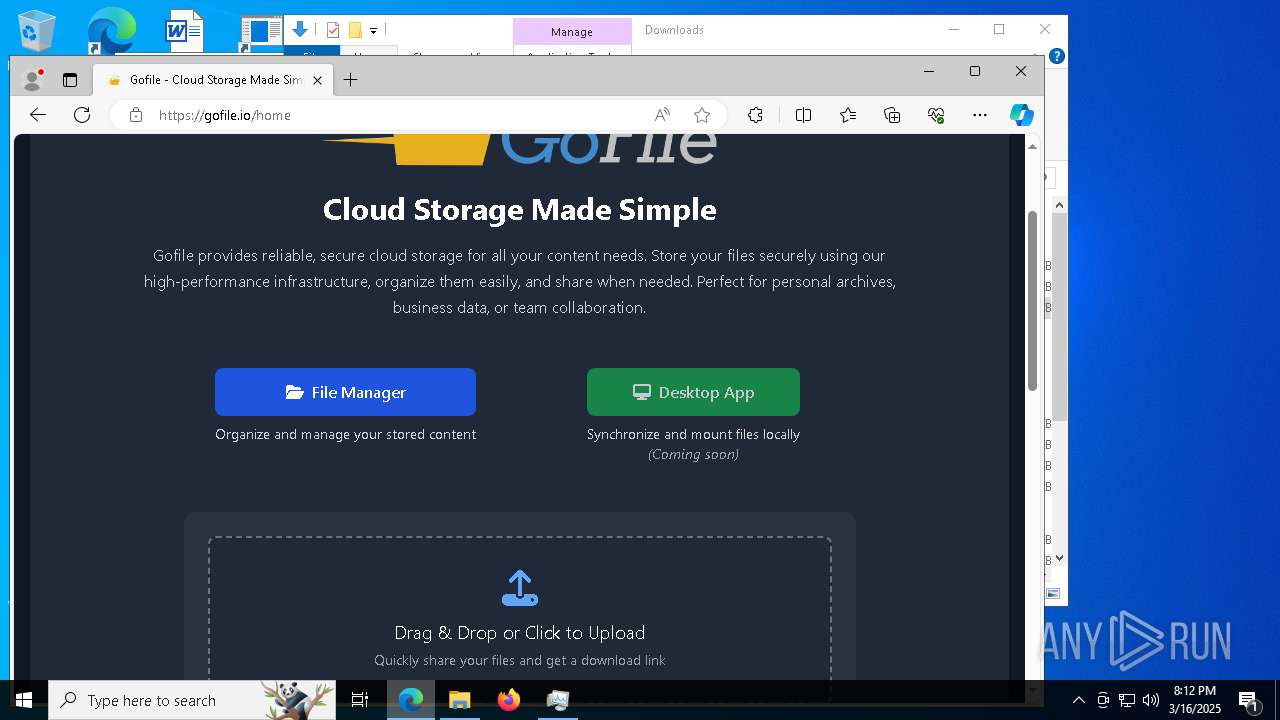The width and height of the screenshot is (1280, 720).
Task: Click the Downloads window scrollbar down arrow
Action: 1059,558
